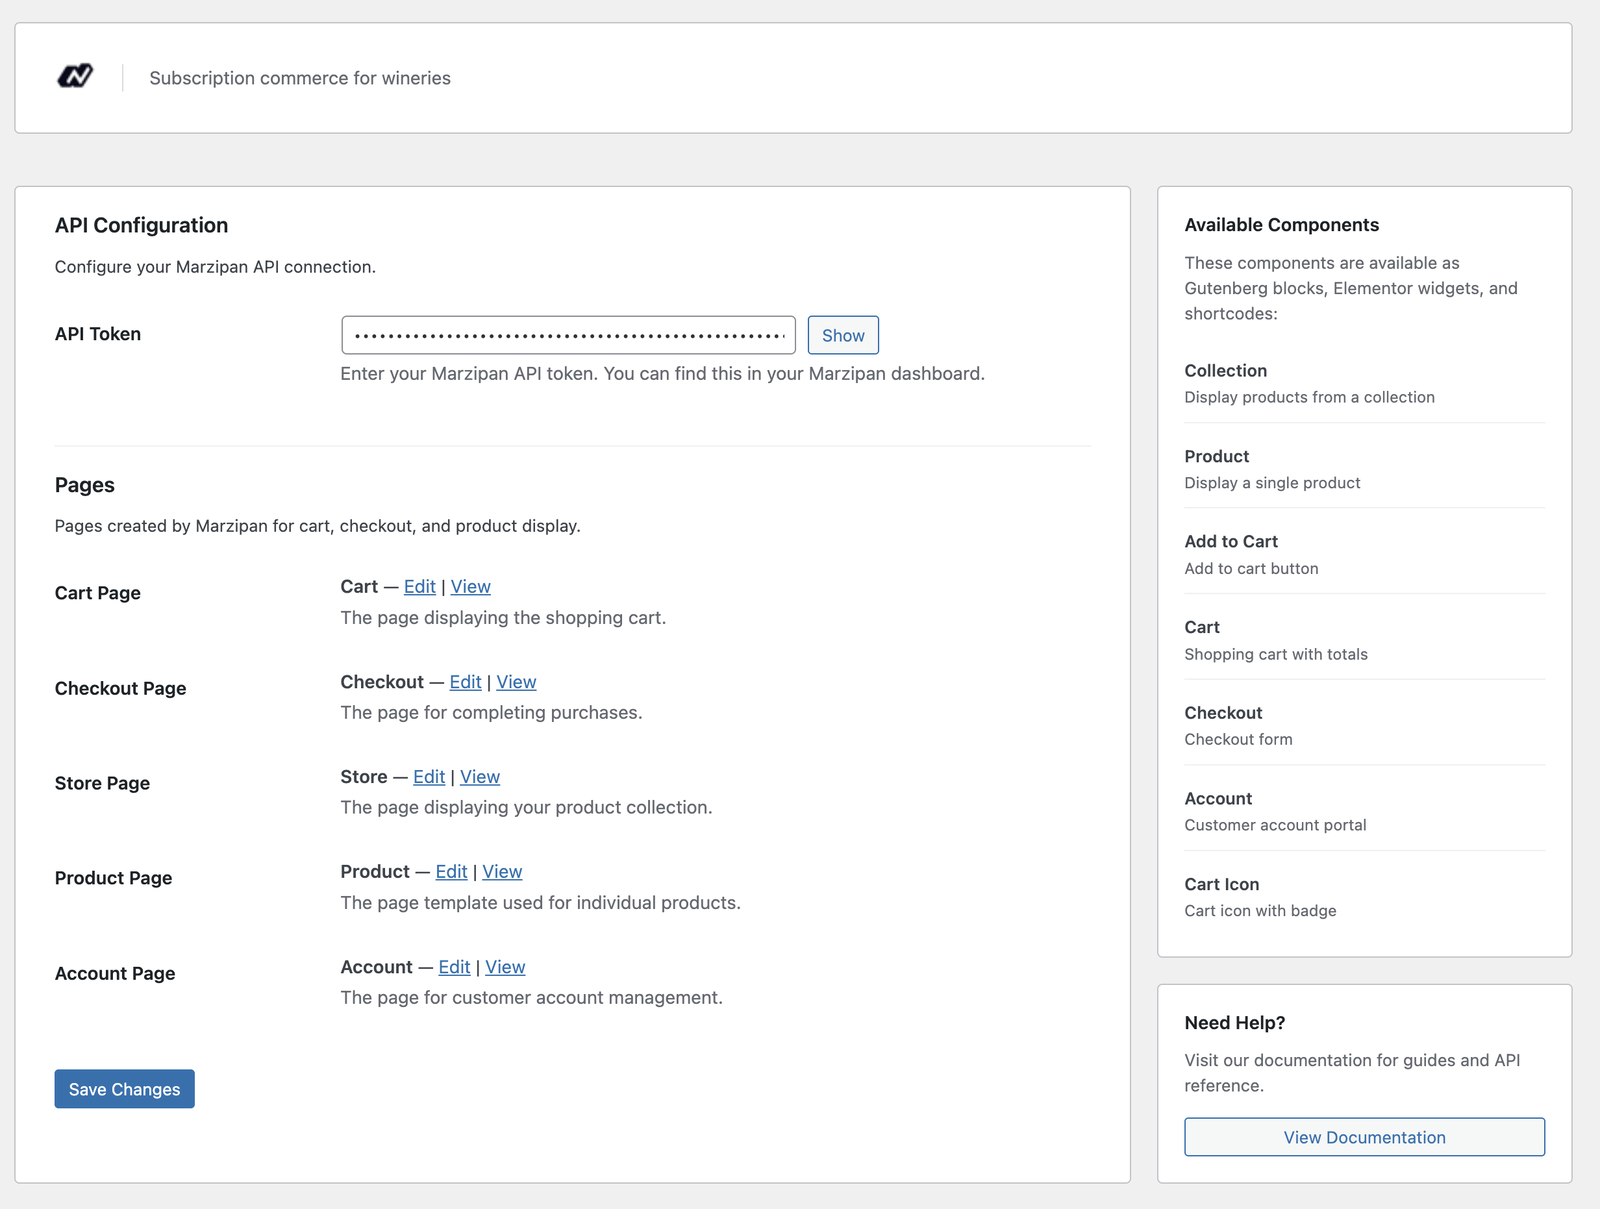
Task: Click 'Shopping cart with totals' description
Action: coord(1276,654)
